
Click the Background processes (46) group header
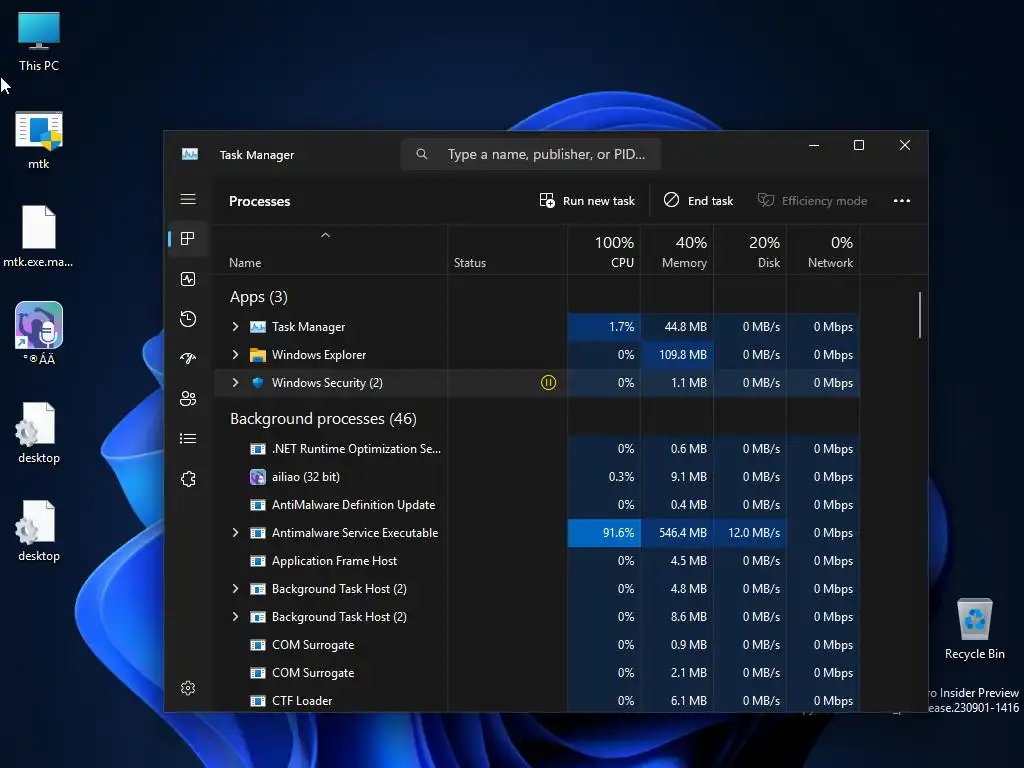(x=323, y=419)
